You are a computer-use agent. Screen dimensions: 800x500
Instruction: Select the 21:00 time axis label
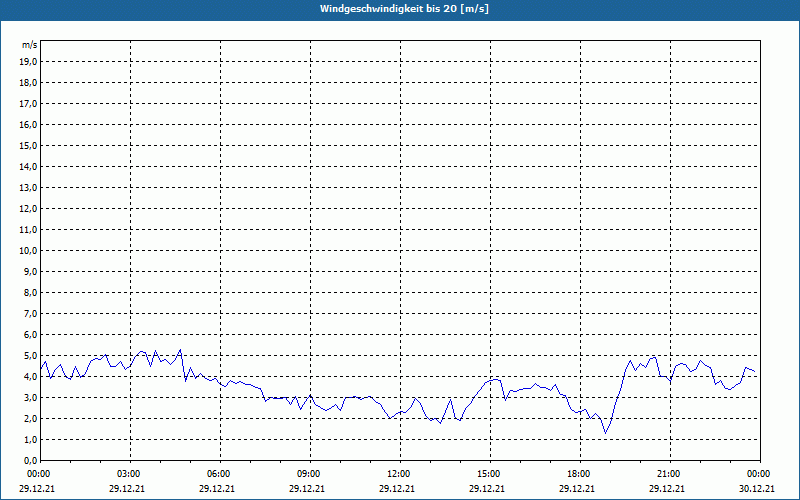click(x=670, y=474)
